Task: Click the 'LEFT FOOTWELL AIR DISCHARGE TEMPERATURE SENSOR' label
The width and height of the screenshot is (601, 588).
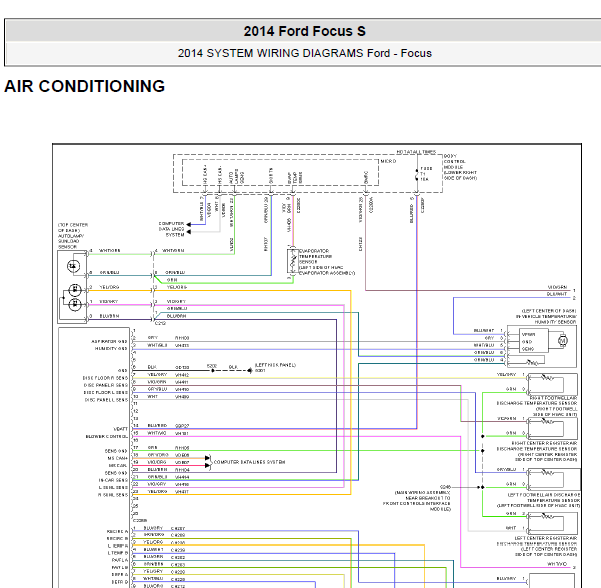Action: coord(539,500)
